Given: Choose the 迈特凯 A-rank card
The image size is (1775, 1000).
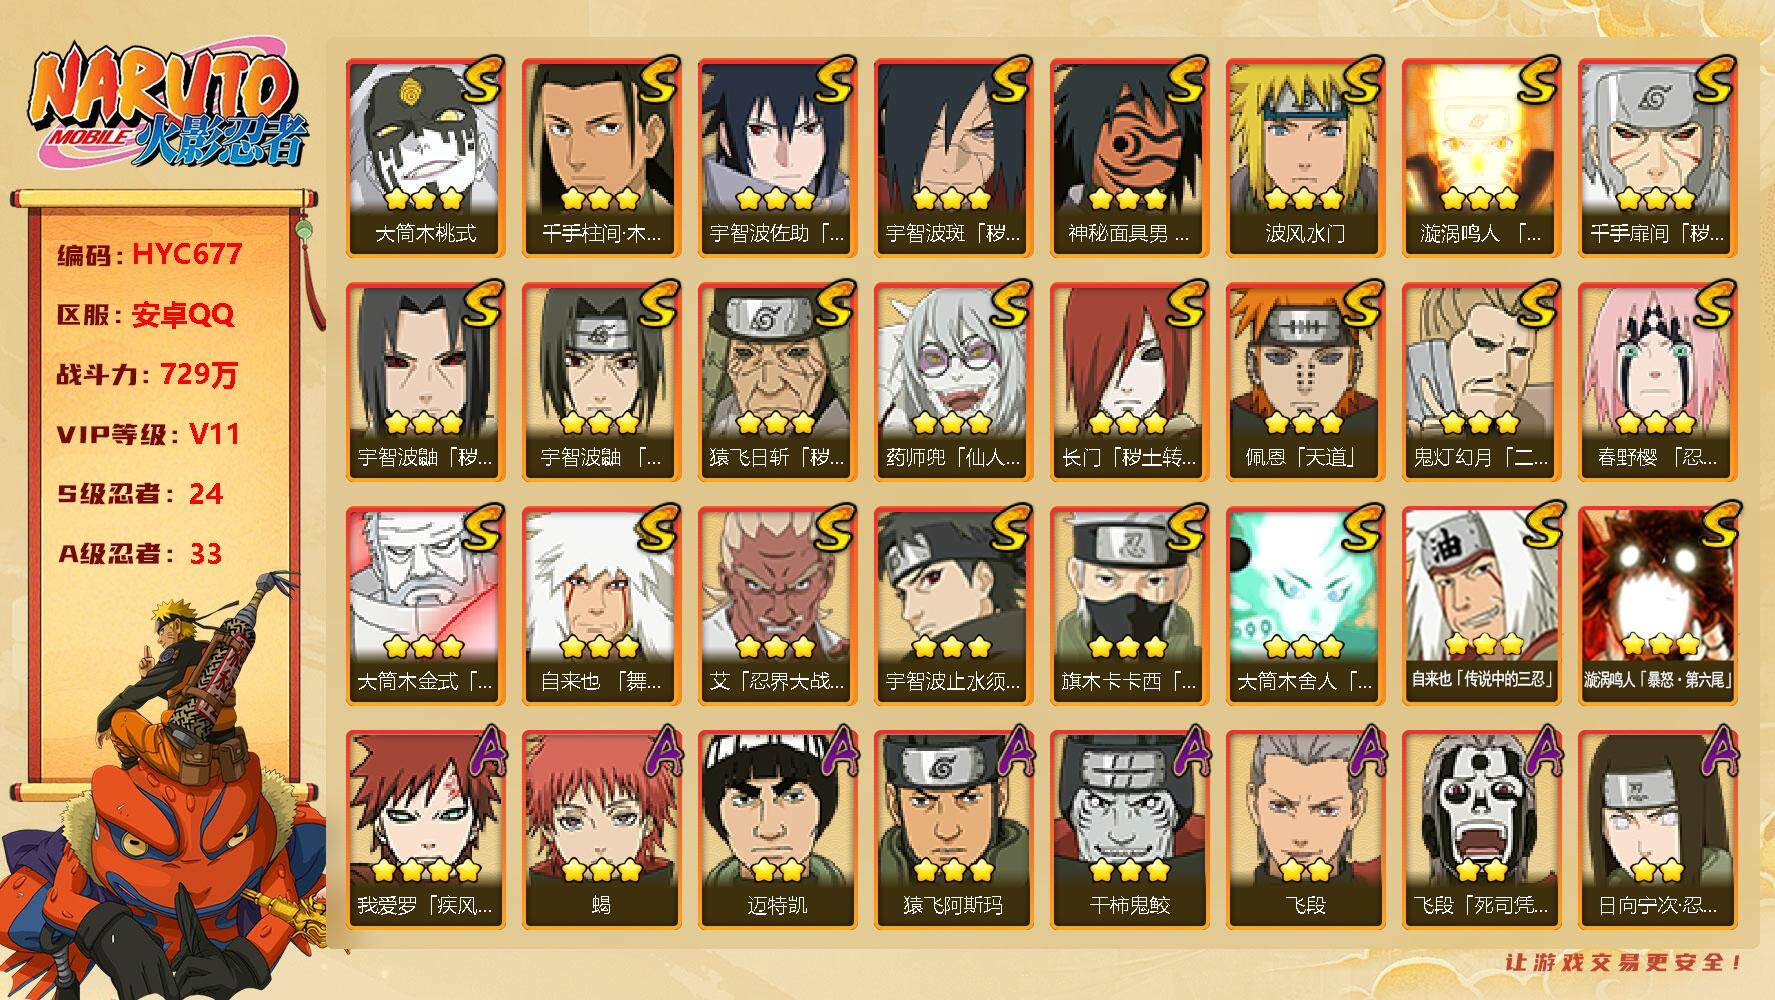Looking at the screenshot, I should (777, 830).
